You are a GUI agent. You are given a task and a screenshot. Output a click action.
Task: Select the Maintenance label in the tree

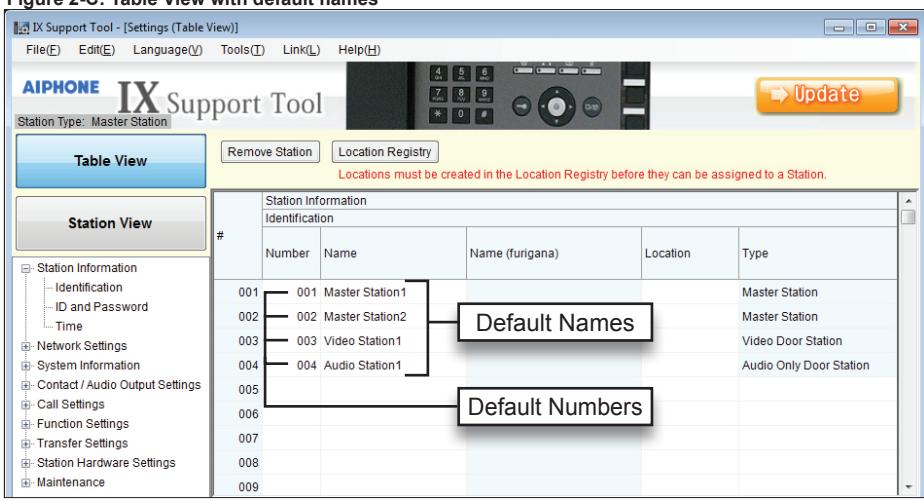[71, 482]
